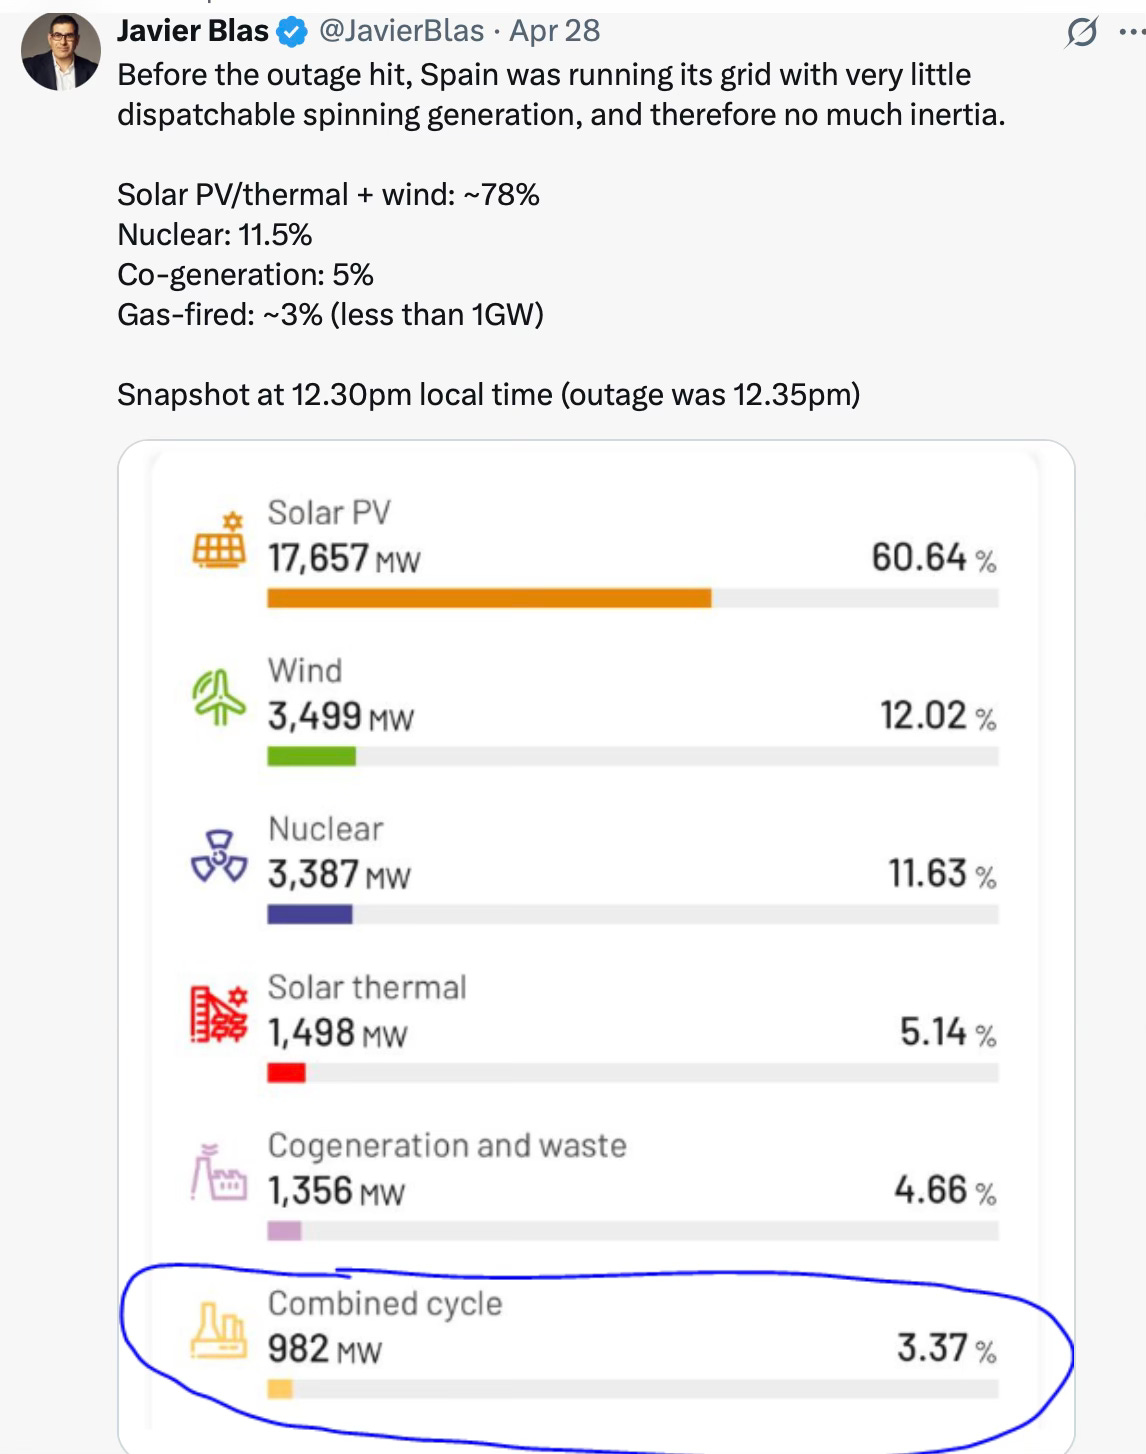Click the Solar PV panel icon

tap(219, 540)
